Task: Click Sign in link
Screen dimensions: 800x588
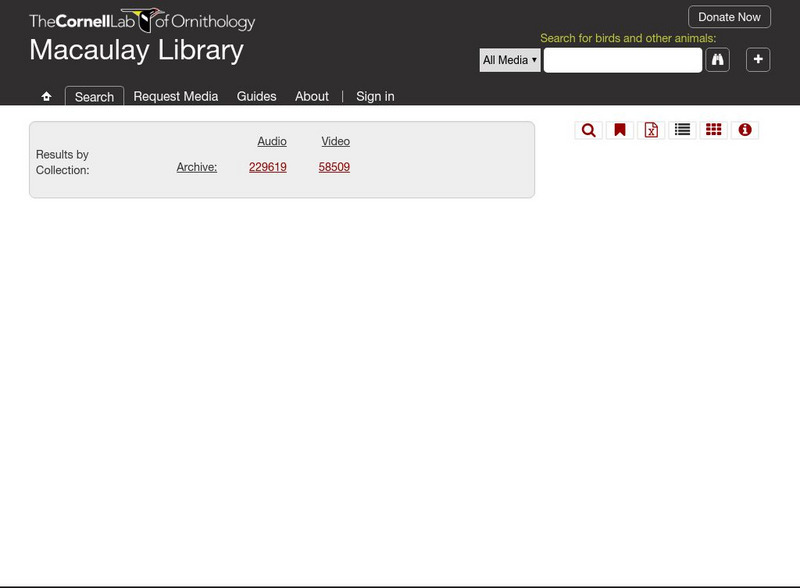Action: coord(375,96)
